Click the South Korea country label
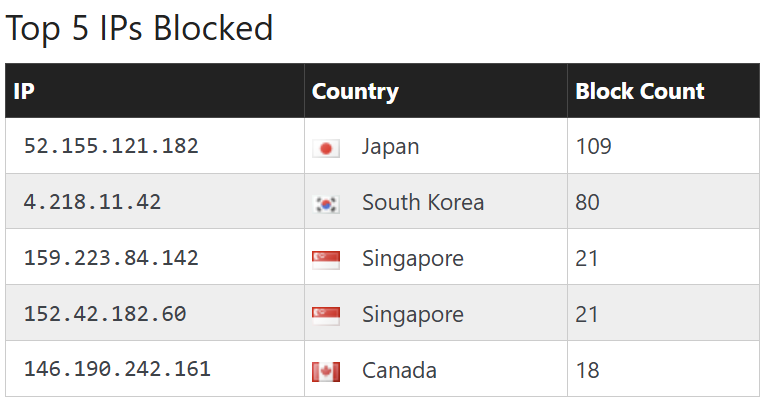The height and width of the screenshot is (406, 778). [x=422, y=203]
